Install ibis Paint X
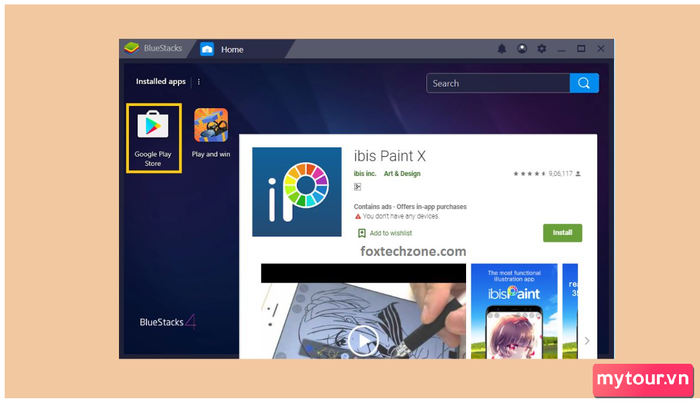 coord(562,232)
